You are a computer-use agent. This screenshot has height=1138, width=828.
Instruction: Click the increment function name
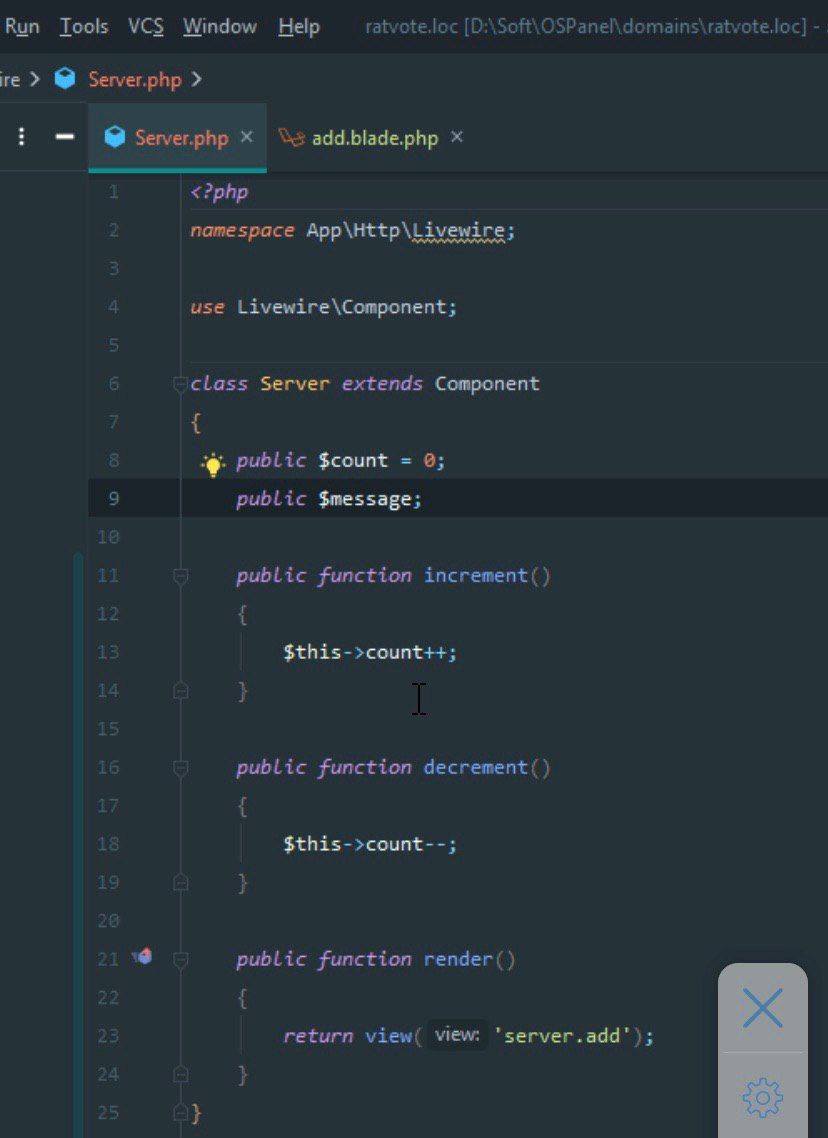[476, 576]
